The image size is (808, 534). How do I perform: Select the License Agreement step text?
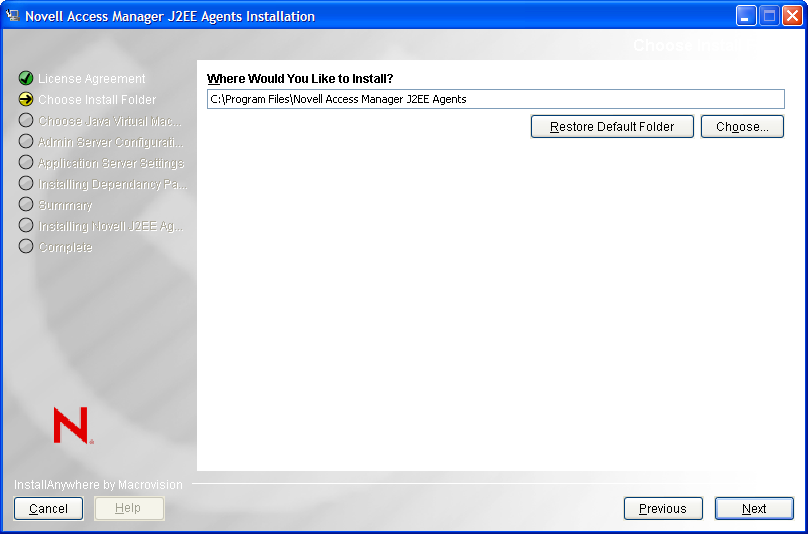click(92, 79)
